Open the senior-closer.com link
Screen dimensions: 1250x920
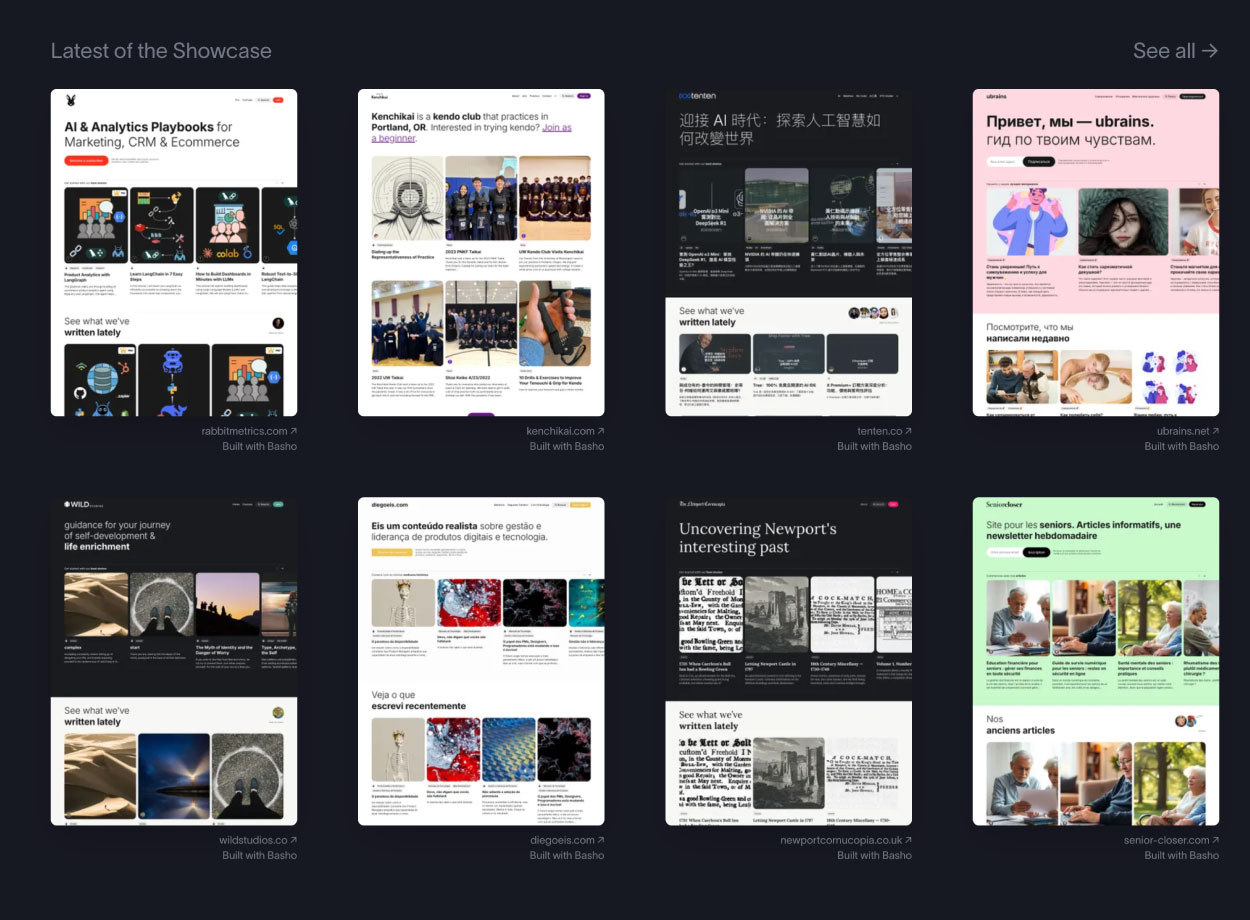pos(1171,840)
